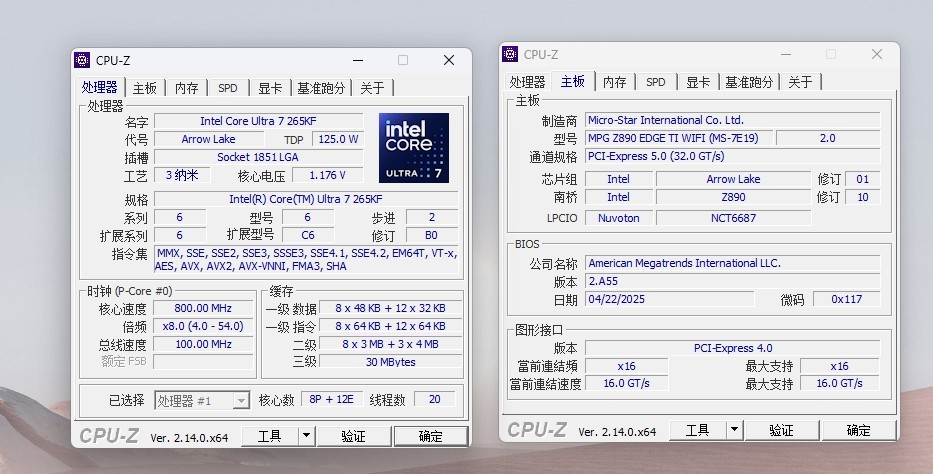Click the BIOS date 04/22/2025
The image size is (933, 474).
click(669, 299)
